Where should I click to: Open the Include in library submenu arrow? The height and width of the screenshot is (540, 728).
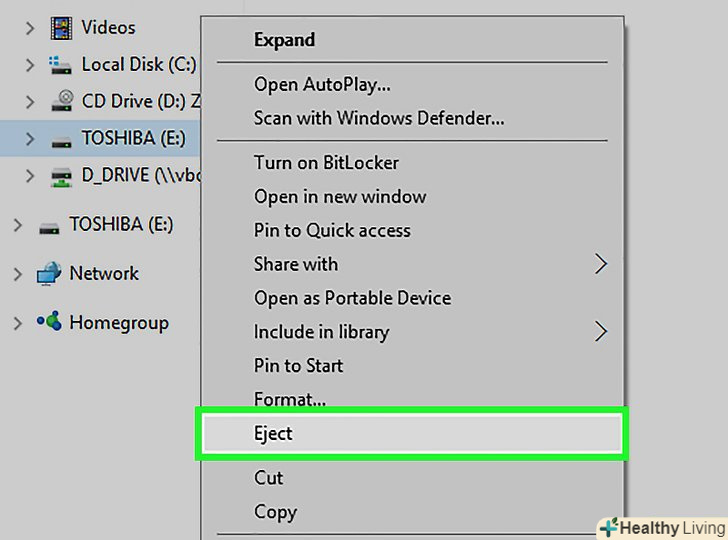point(600,332)
